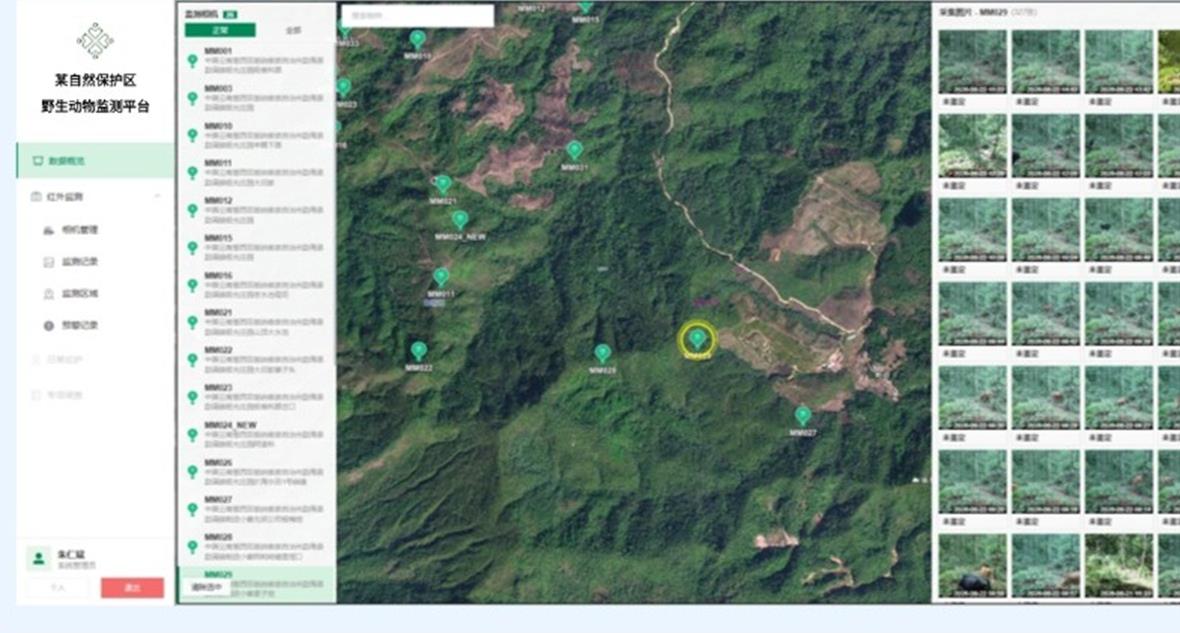The width and height of the screenshot is (1180, 633).
Task: Select the highlighted MM029 map pin
Action: tap(697, 338)
